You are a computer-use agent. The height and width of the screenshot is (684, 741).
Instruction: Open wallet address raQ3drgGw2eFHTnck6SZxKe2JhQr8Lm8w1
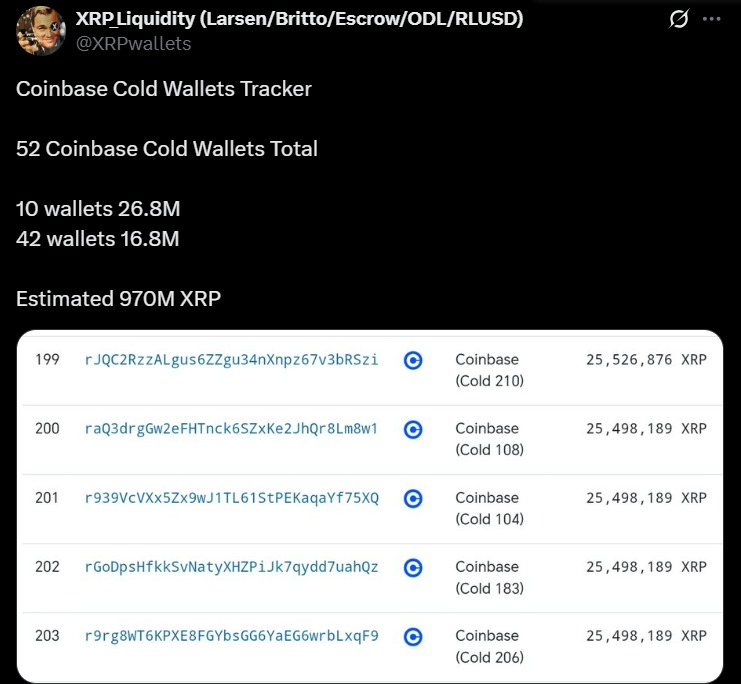[x=232, y=429]
